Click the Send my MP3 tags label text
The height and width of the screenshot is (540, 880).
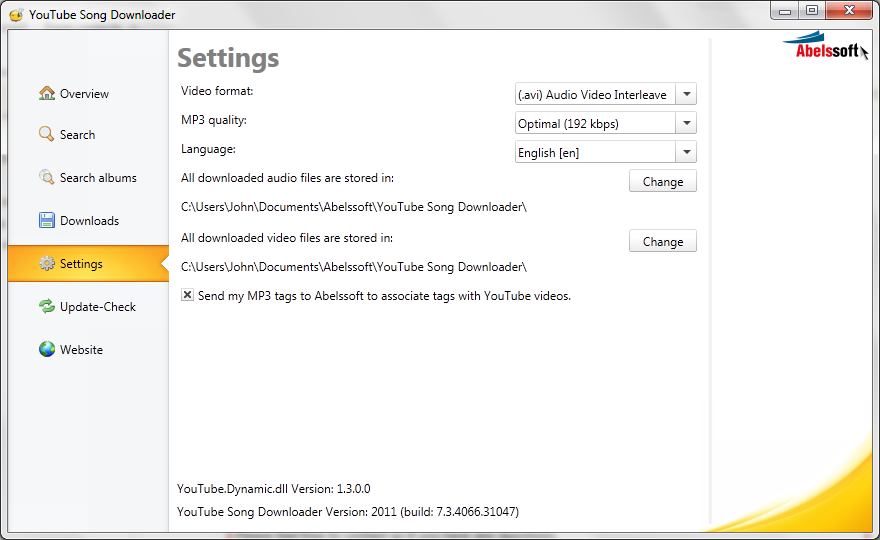(384, 296)
